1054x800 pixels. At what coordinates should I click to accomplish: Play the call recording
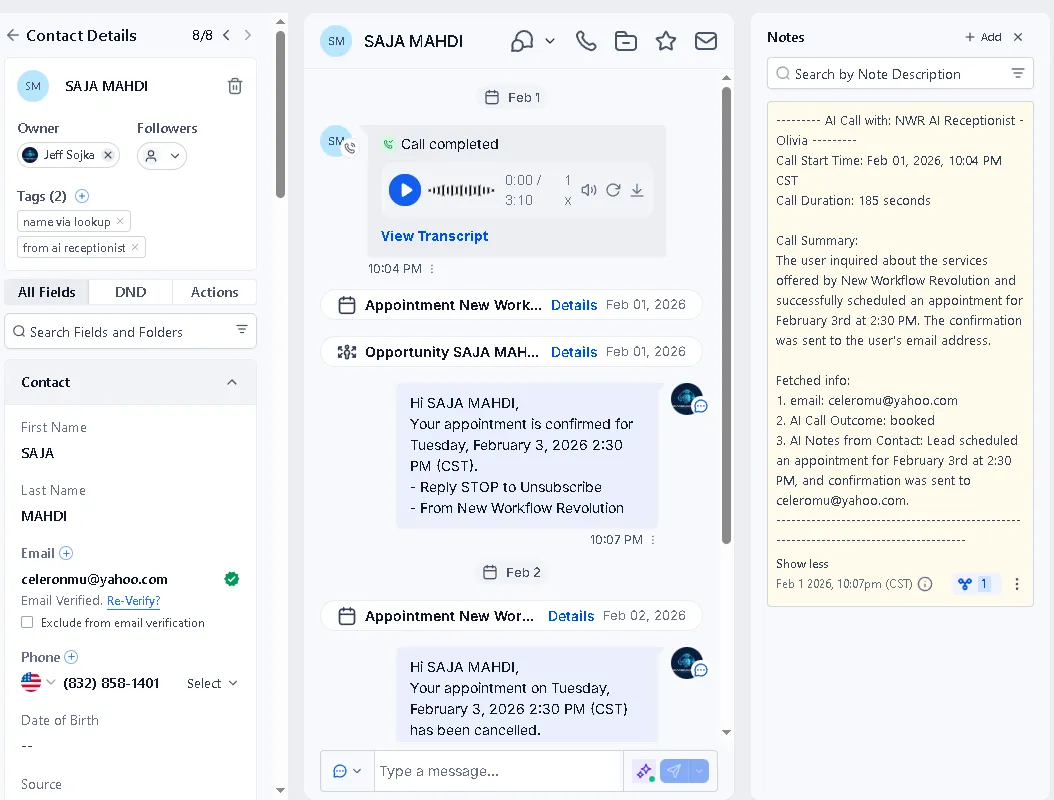(405, 190)
